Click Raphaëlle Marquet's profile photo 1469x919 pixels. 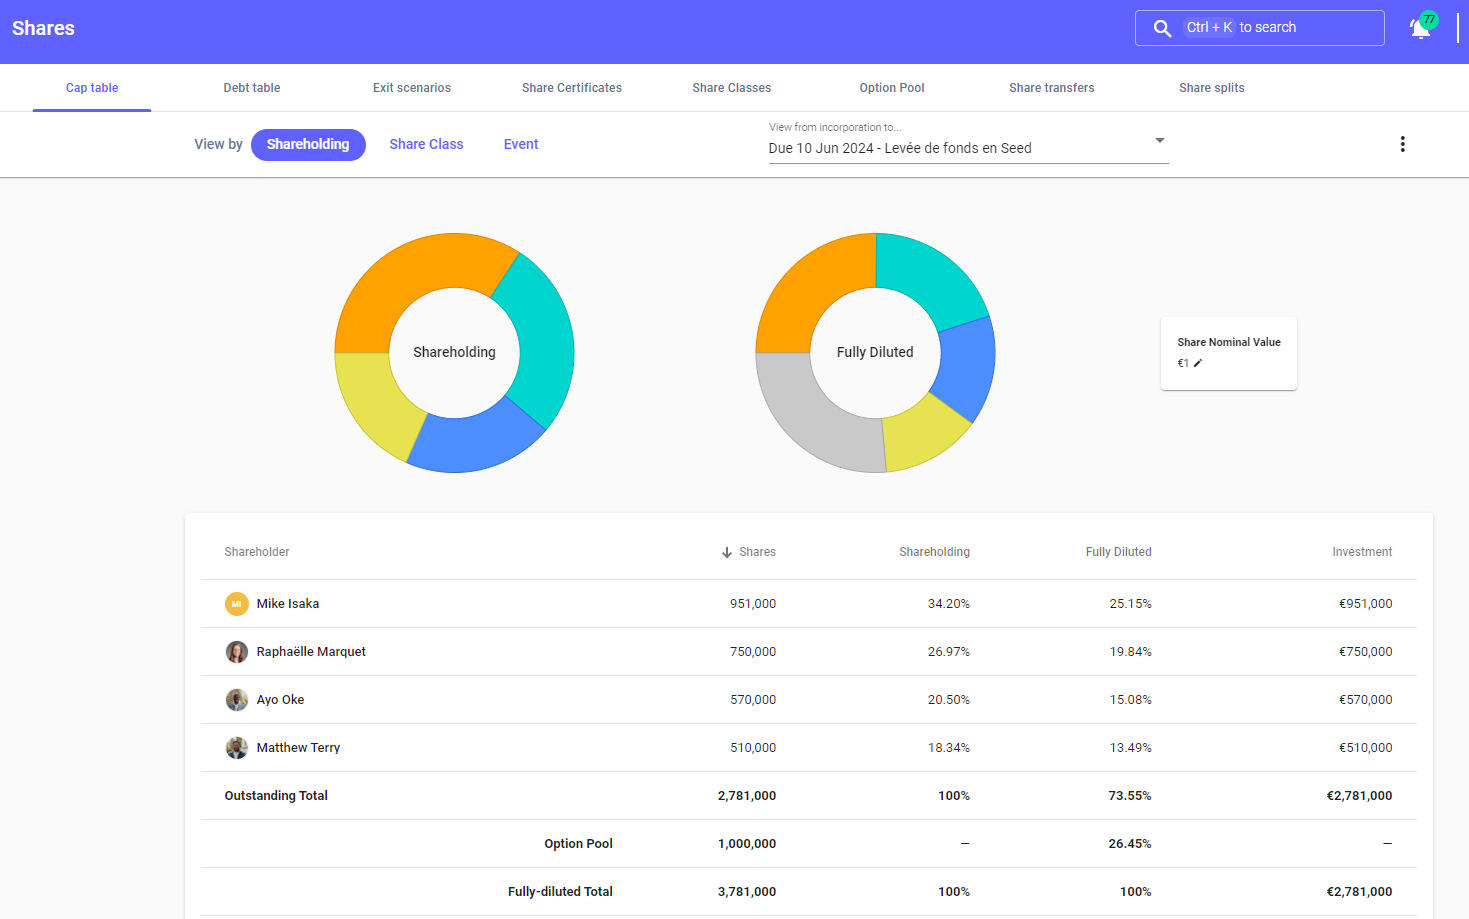237,652
